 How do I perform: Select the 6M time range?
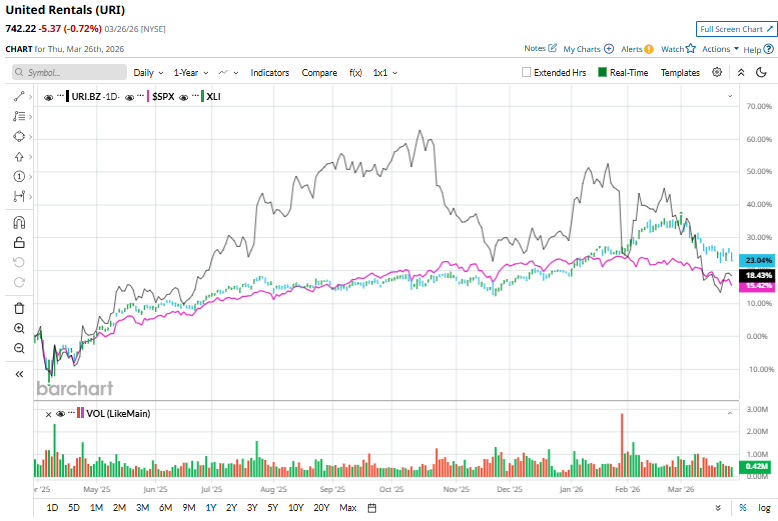click(x=165, y=508)
